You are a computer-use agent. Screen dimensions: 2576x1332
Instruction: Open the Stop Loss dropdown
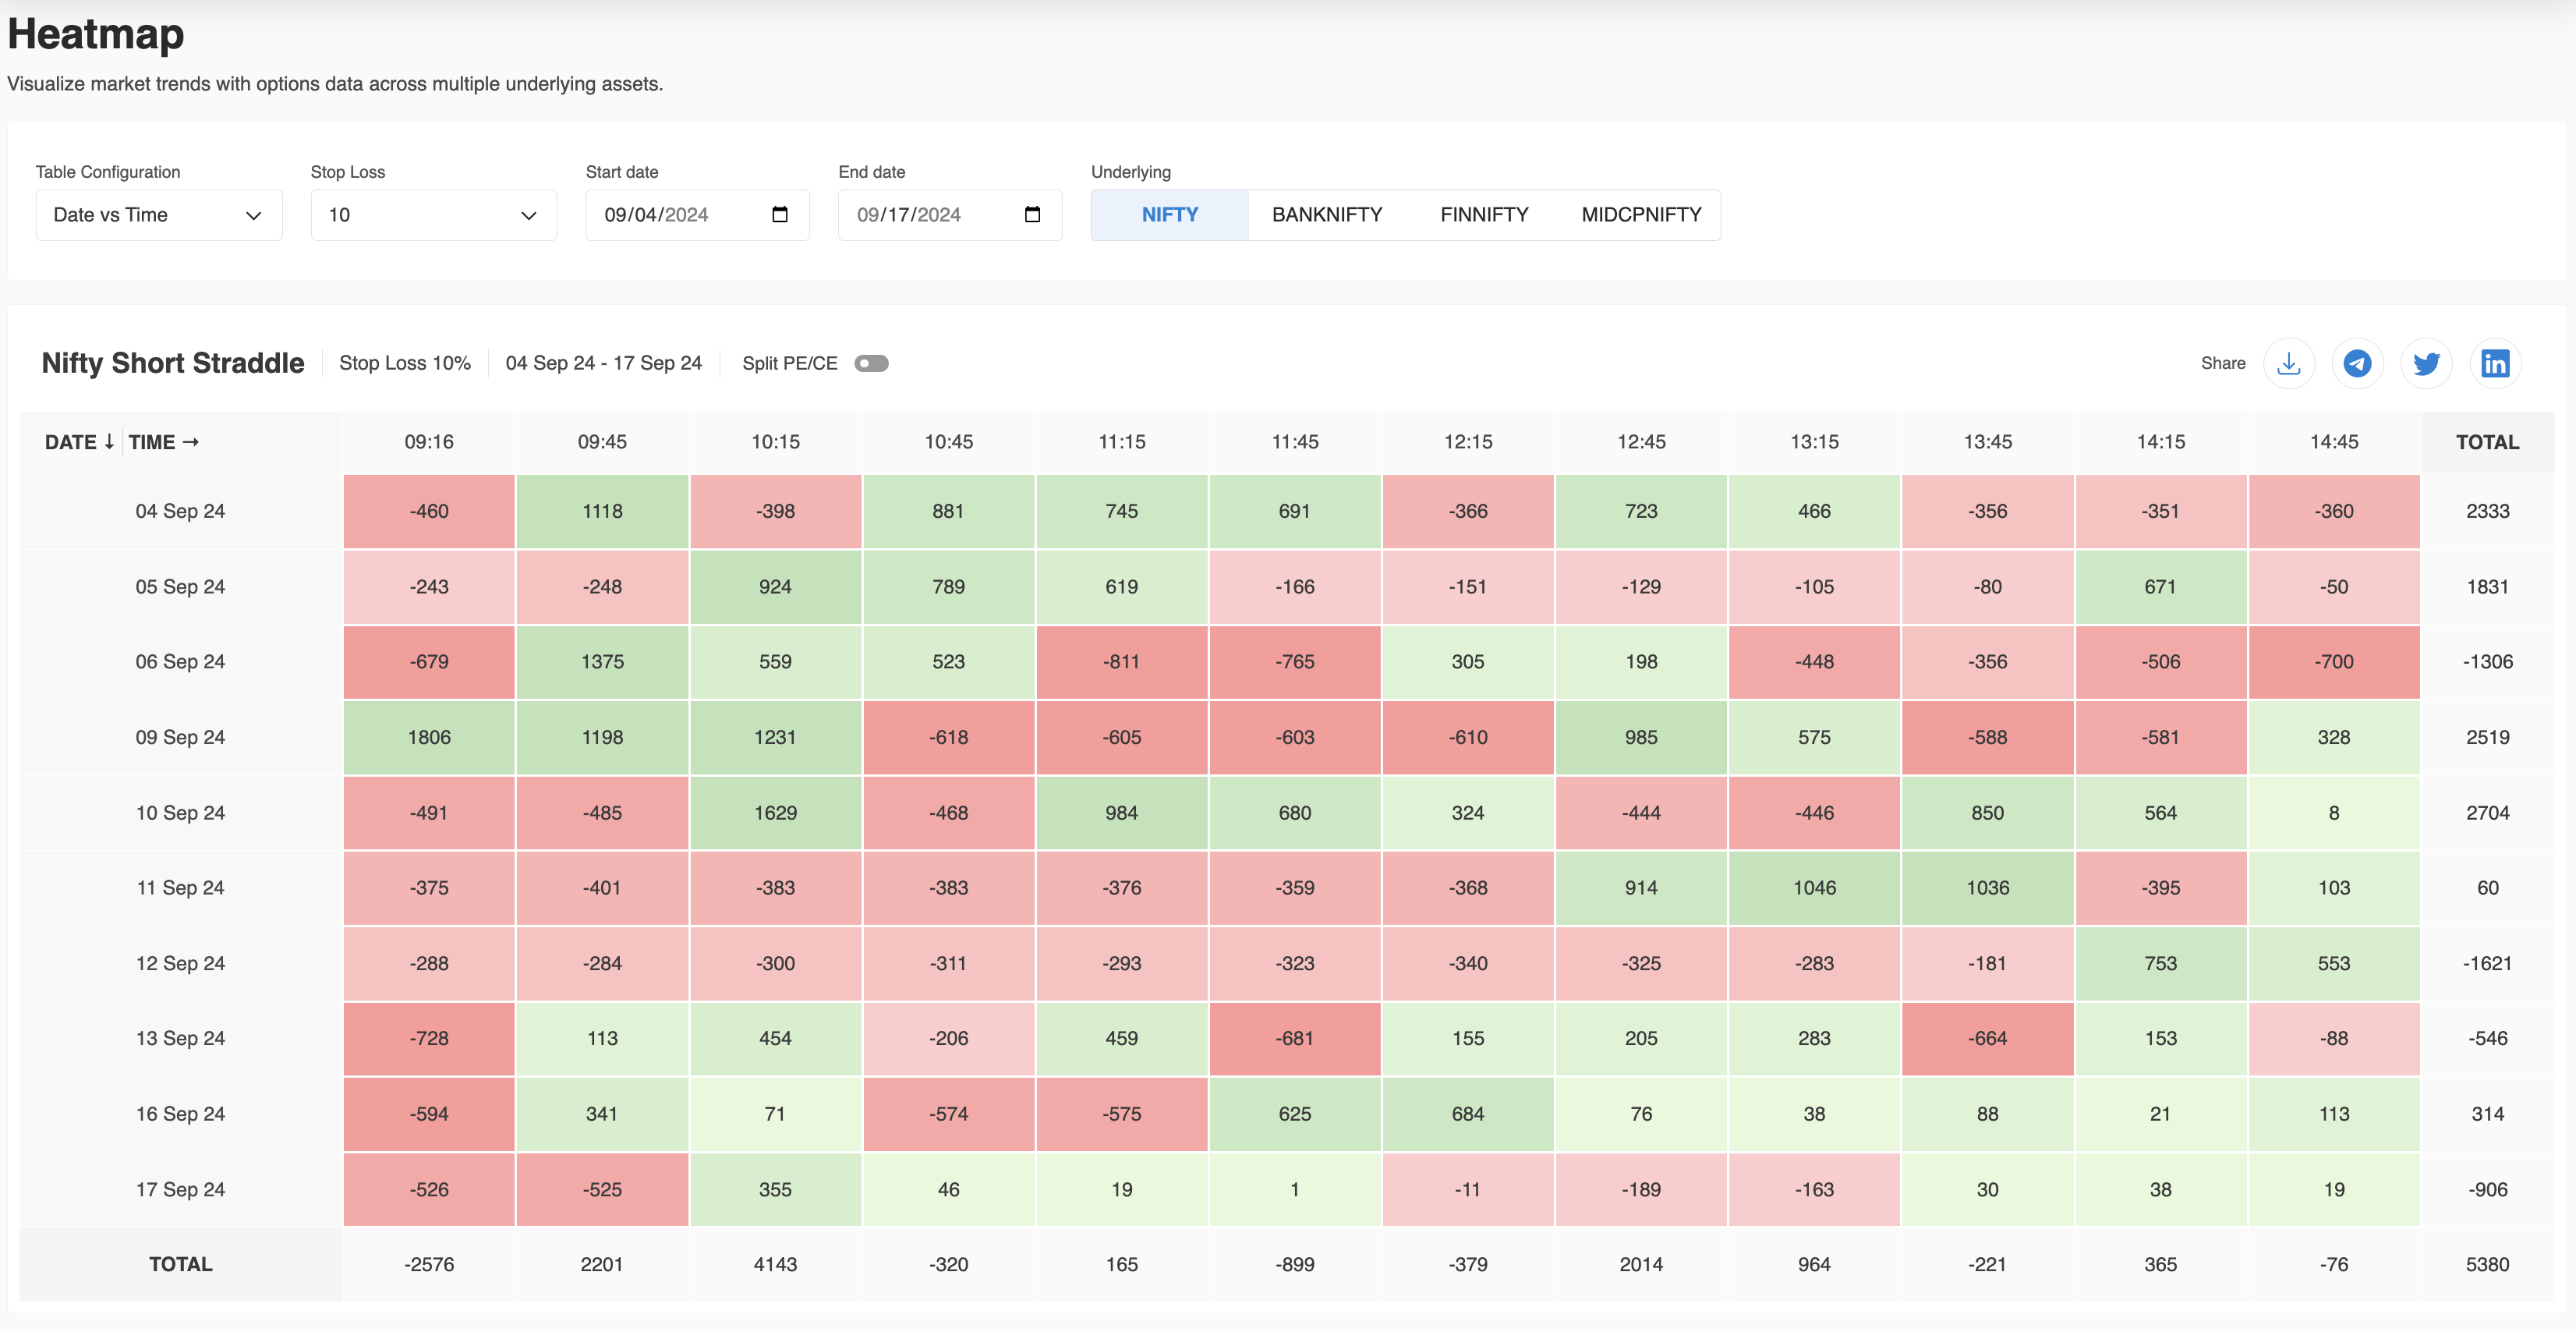pyautogui.click(x=434, y=215)
